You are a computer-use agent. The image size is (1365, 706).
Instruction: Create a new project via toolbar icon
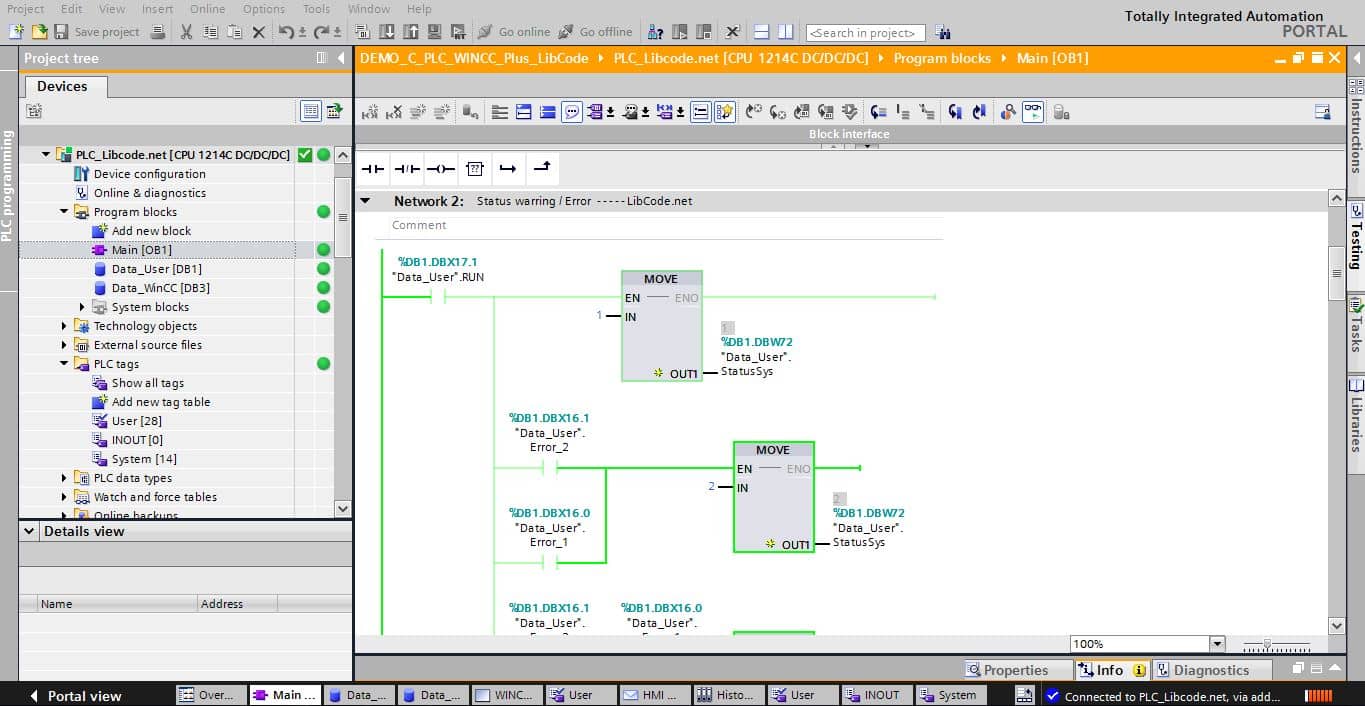tap(16, 32)
